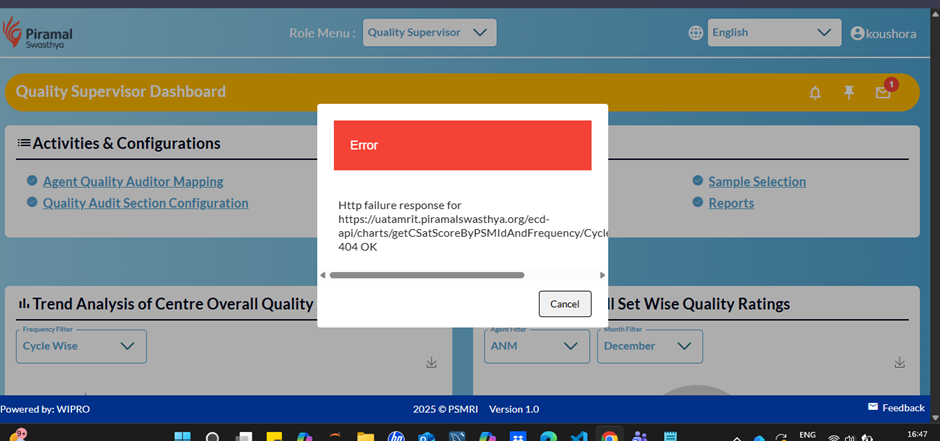The width and height of the screenshot is (940, 441).
Task: Download the Trend Analysis chart
Action: point(431,362)
